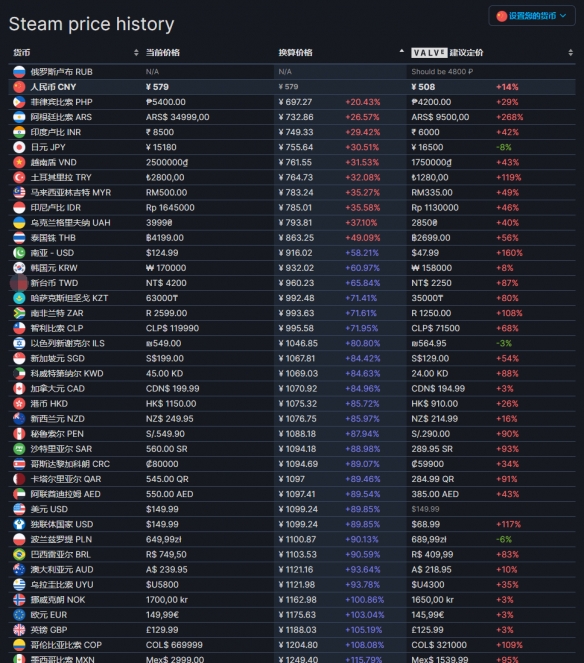Viewport: 584px width, 663px height.
Task: Select the +268% suggested difference for ARS
Action: point(510,117)
